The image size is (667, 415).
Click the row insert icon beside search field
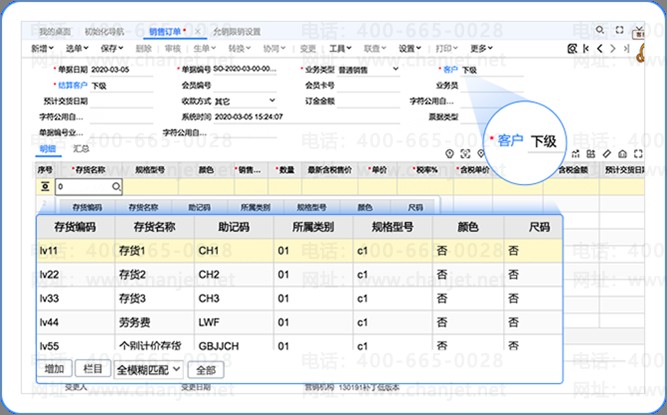(x=45, y=187)
